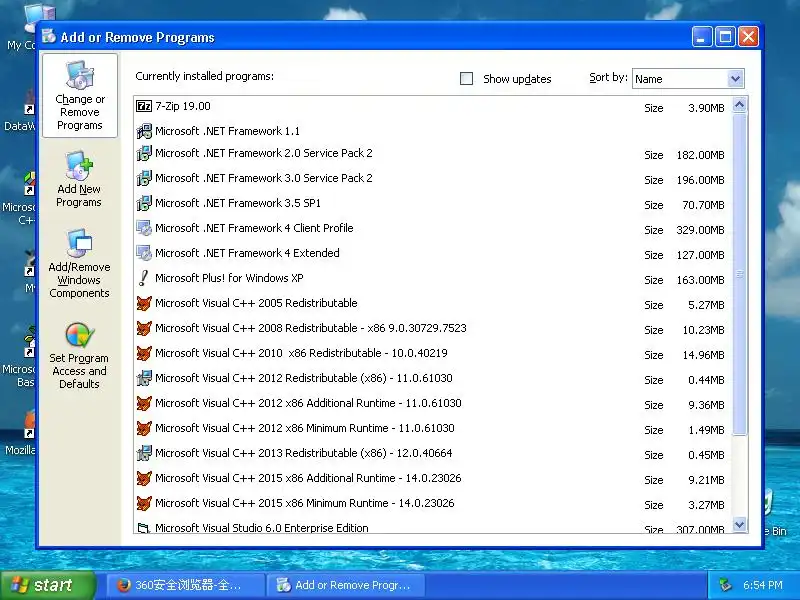Click the Add or Remove Programs title bar icon
The width and height of the screenshot is (800, 600).
(x=49, y=36)
